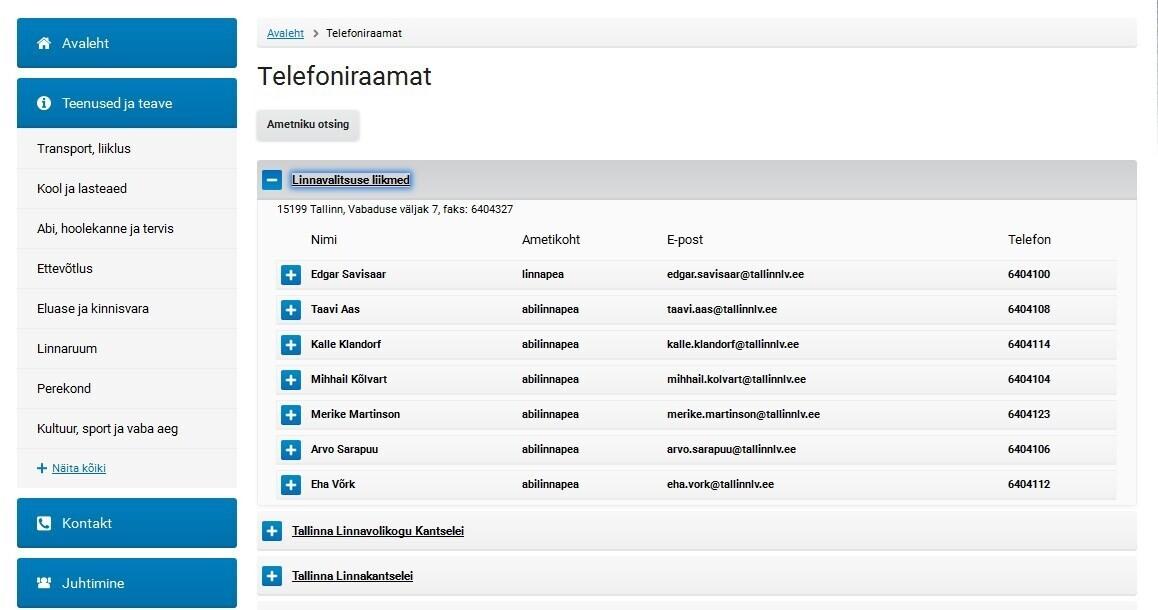Open the Kontakt sidebar menu
The height and width of the screenshot is (610, 1158).
(127, 523)
